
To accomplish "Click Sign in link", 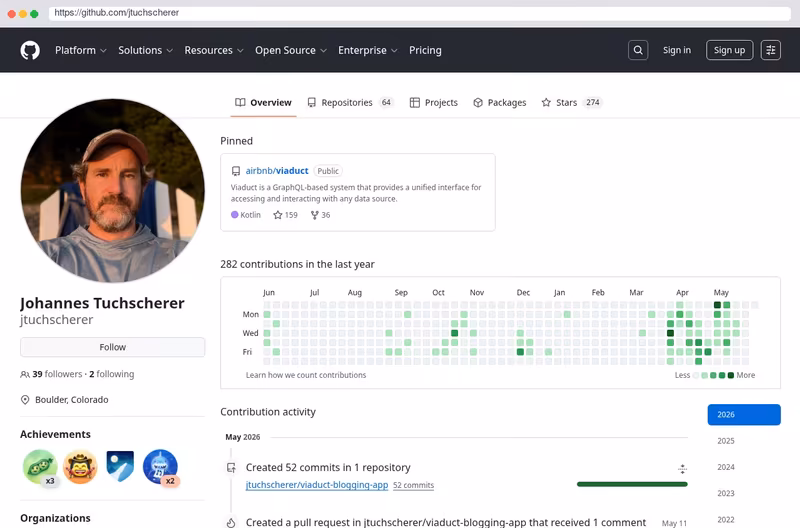I will (677, 50).
